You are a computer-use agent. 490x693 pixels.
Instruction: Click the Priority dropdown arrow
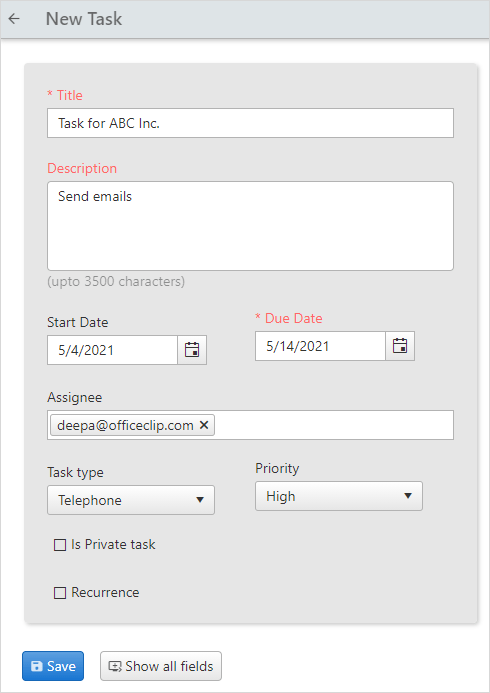pyautogui.click(x=408, y=496)
